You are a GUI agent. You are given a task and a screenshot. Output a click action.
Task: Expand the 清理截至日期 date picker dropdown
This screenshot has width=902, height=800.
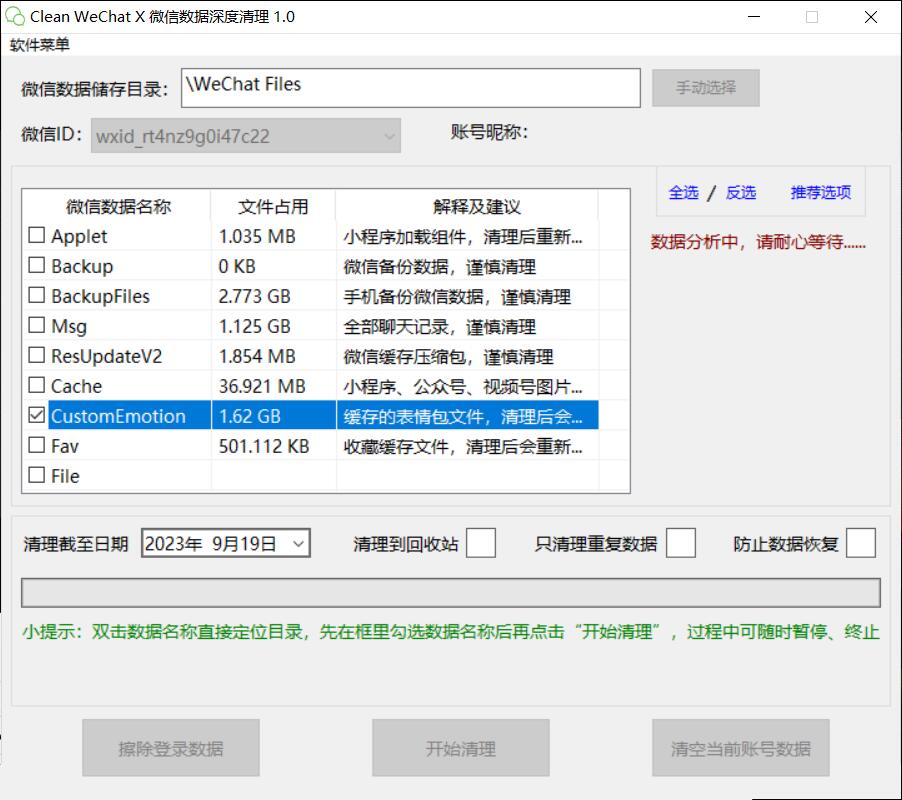tap(298, 544)
